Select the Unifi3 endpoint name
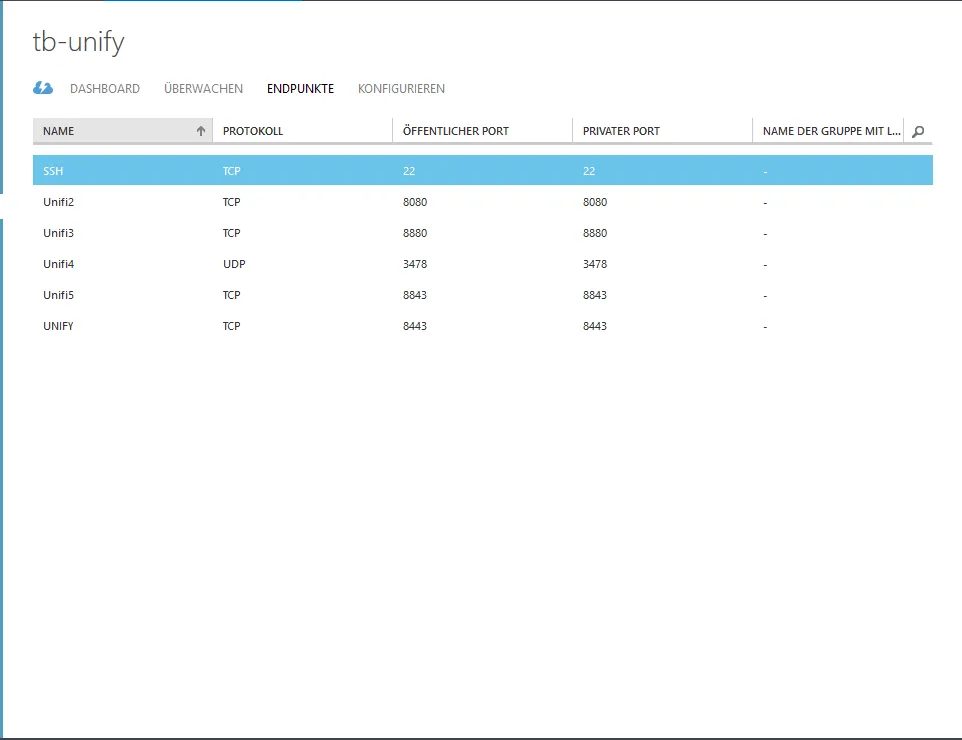This screenshot has height=740, width=962. (x=58, y=233)
